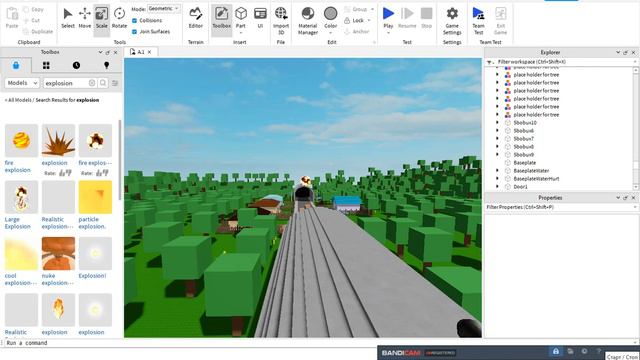Click Duplicate in Clipboard group

point(38,31)
